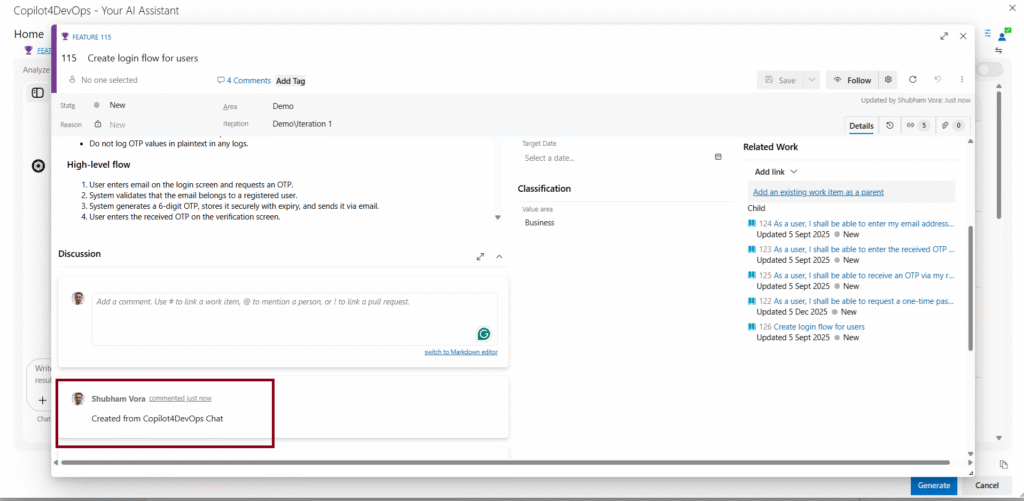
Task: Open the History tab
Action: tap(889, 125)
